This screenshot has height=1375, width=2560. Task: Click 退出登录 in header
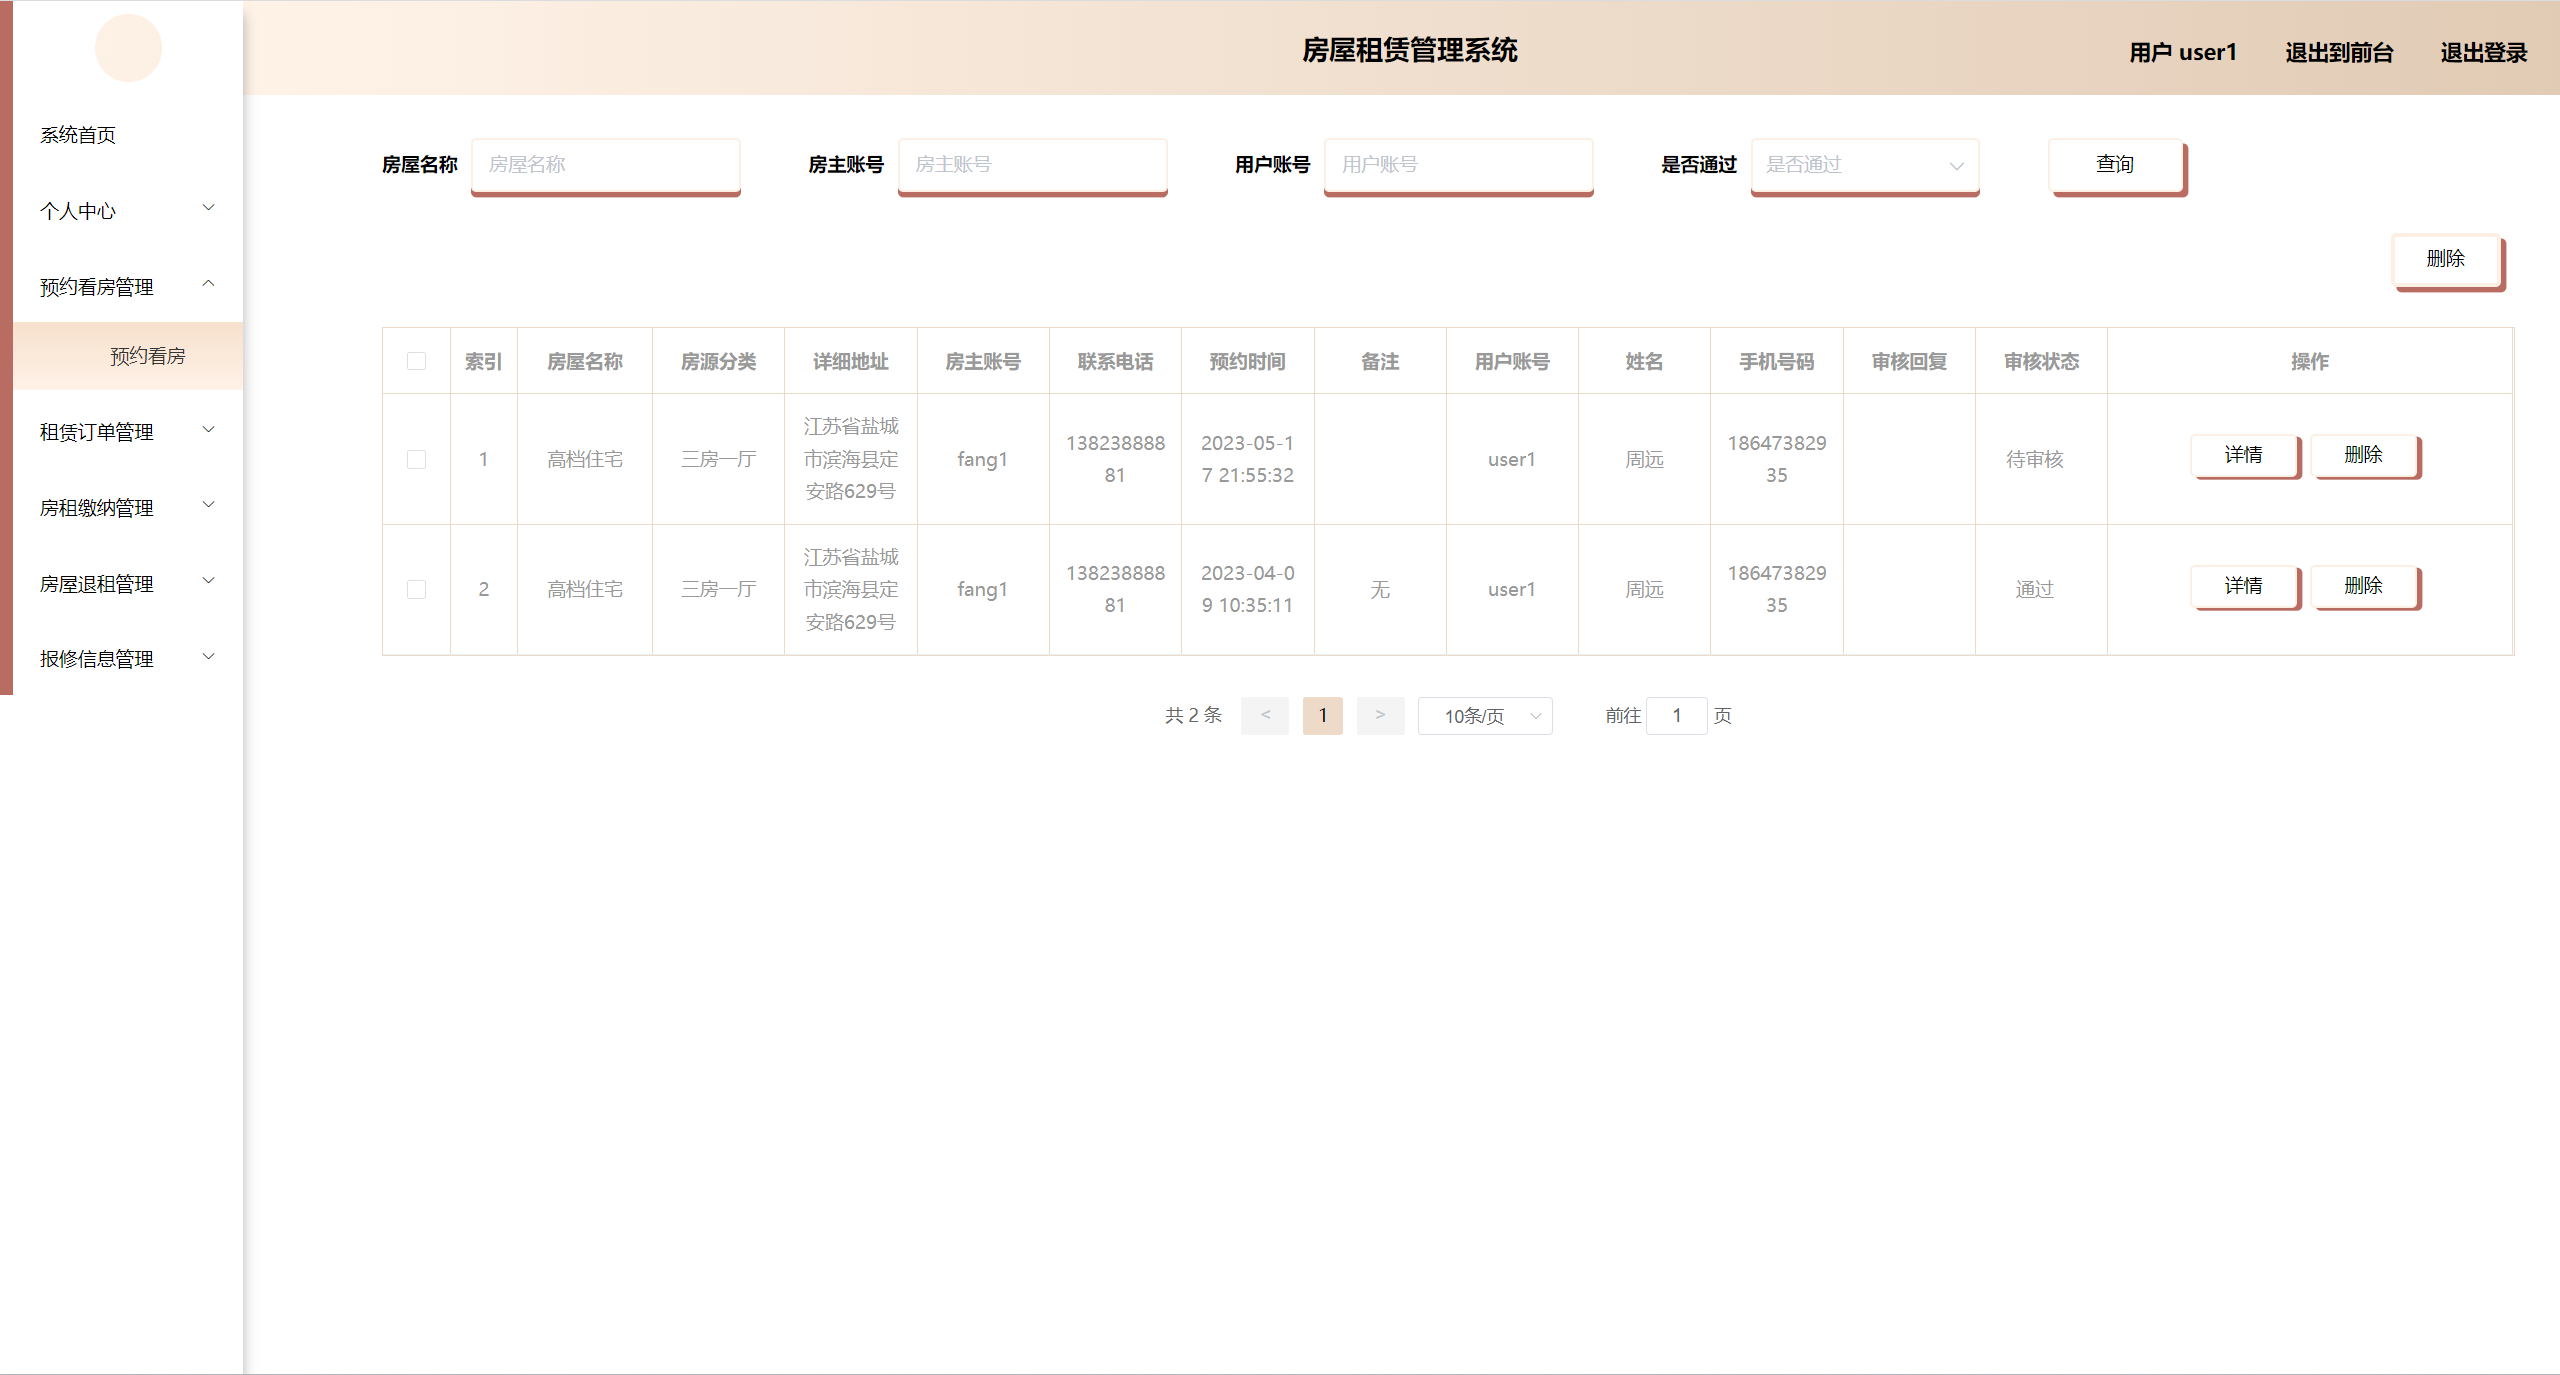point(2483,52)
